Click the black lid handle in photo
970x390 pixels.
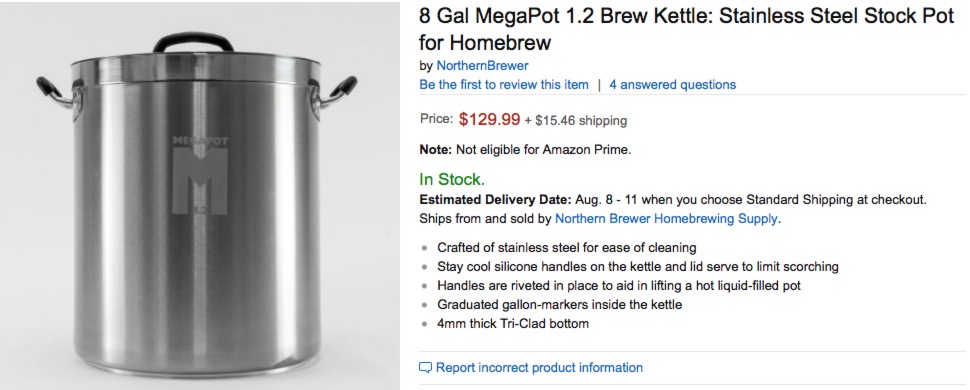coord(194,43)
